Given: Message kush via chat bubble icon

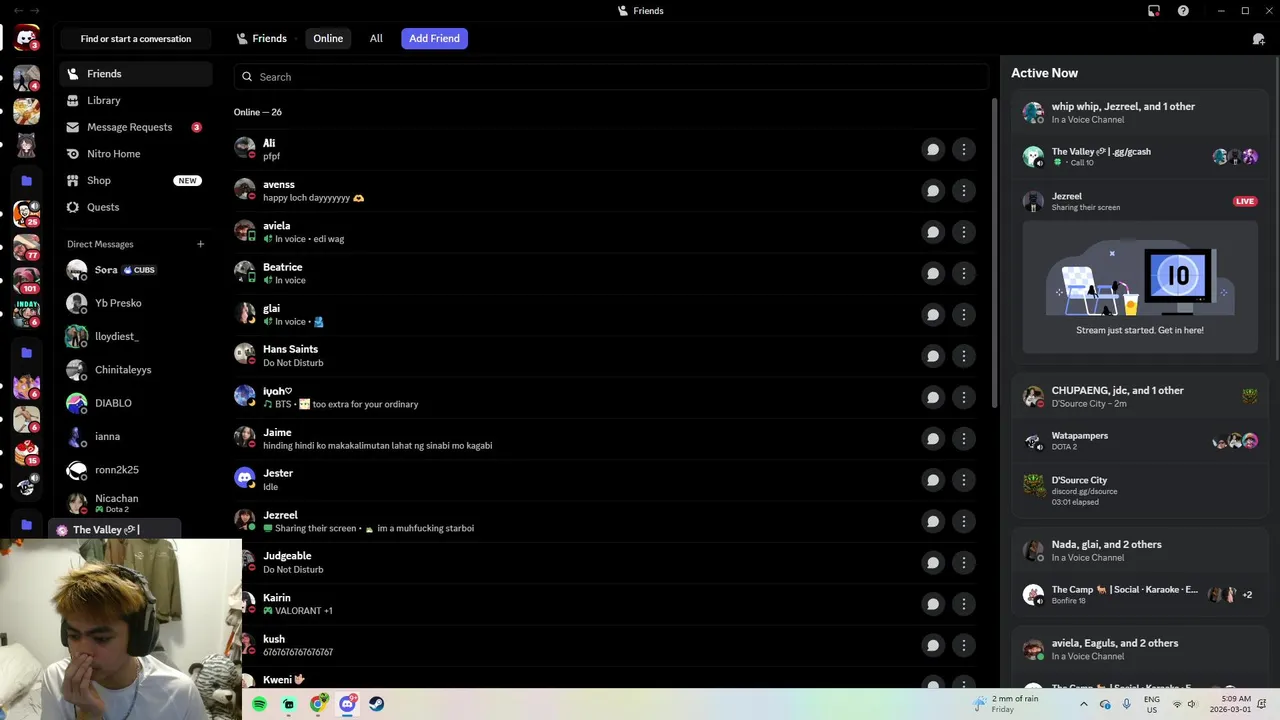Looking at the screenshot, I should (x=932, y=645).
